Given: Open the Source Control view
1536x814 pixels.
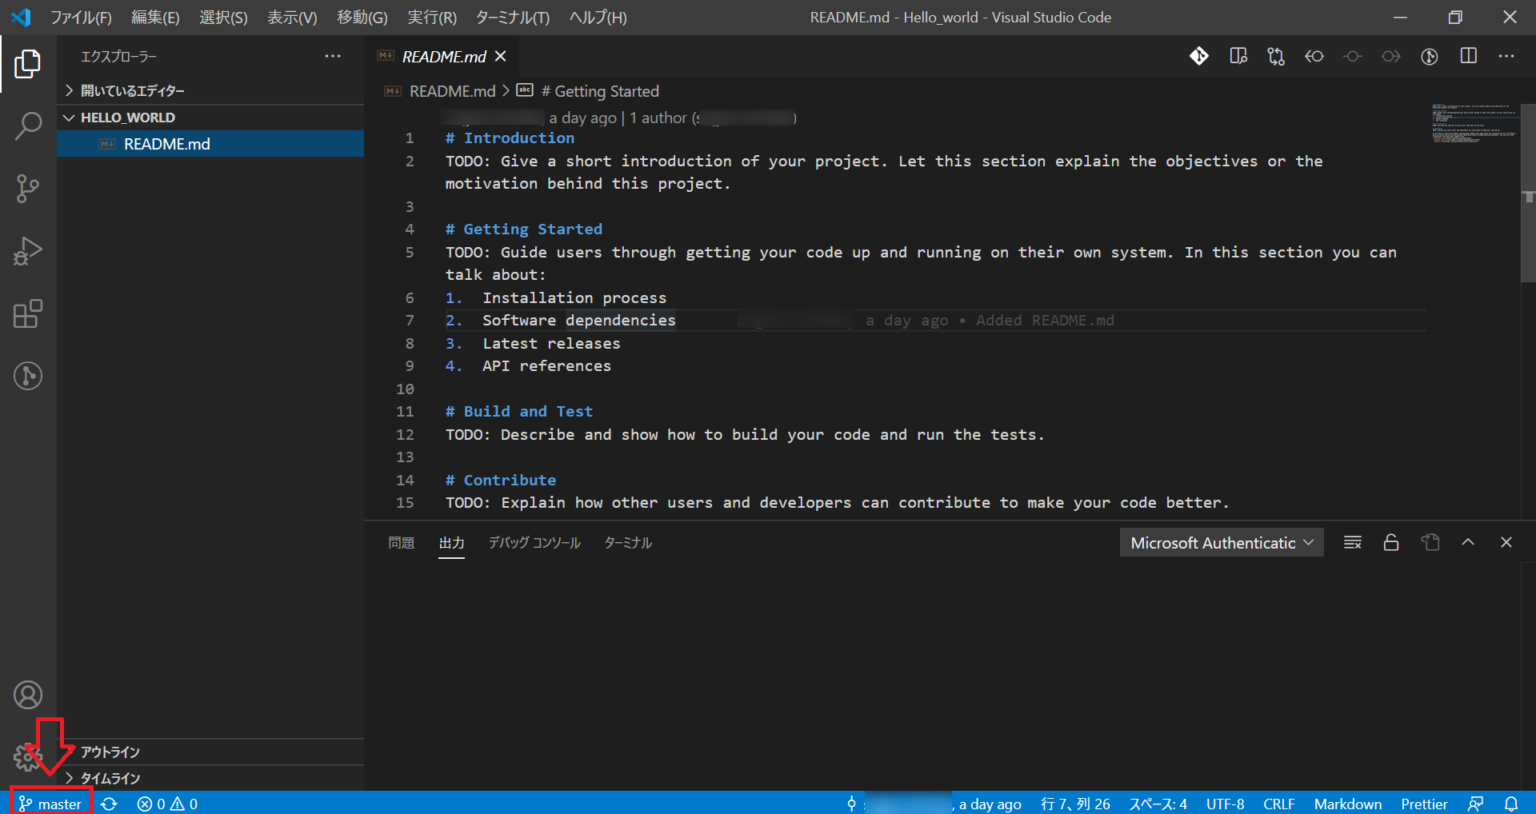Looking at the screenshot, I should click(27, 189).
